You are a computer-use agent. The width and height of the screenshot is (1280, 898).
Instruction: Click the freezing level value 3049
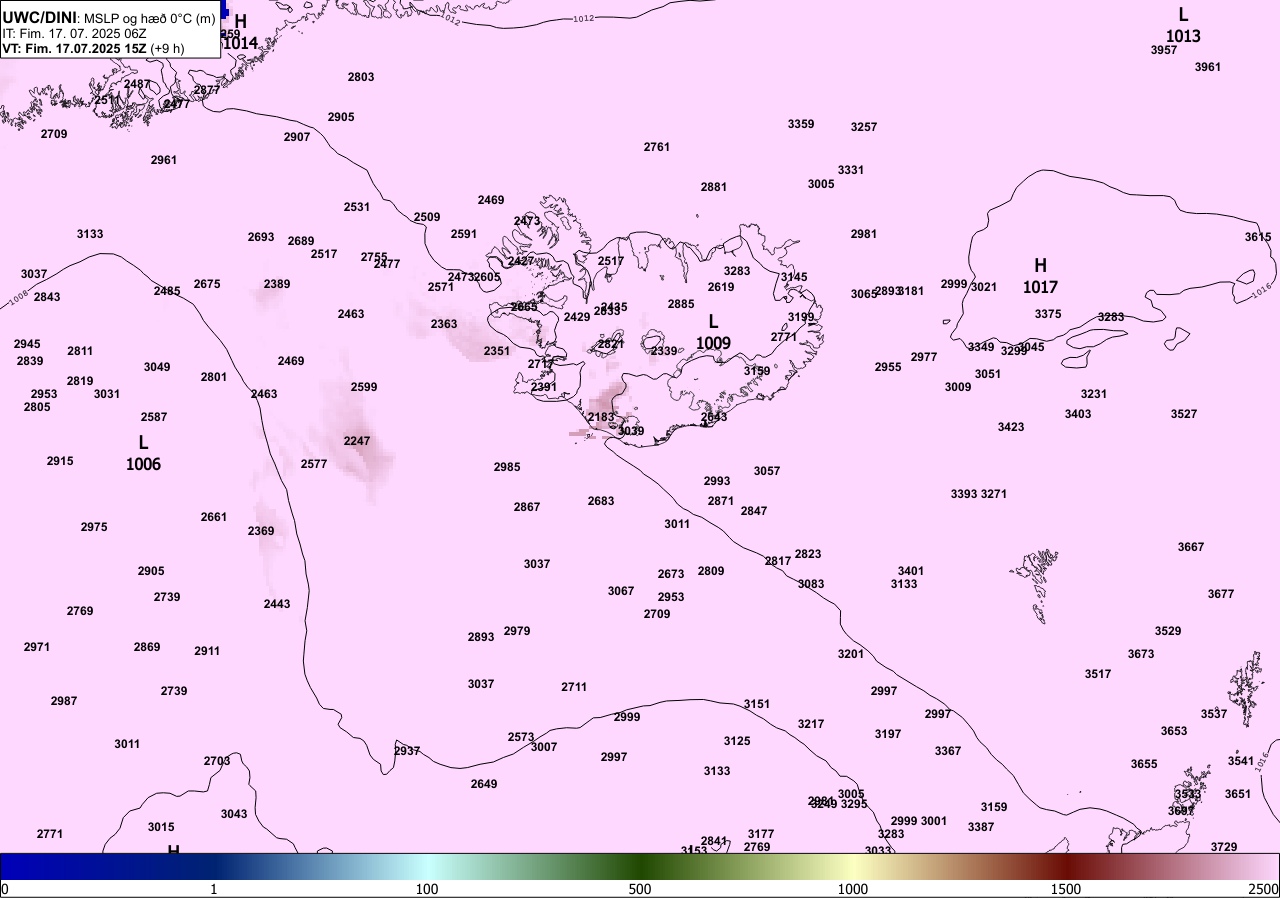point(157,367)
